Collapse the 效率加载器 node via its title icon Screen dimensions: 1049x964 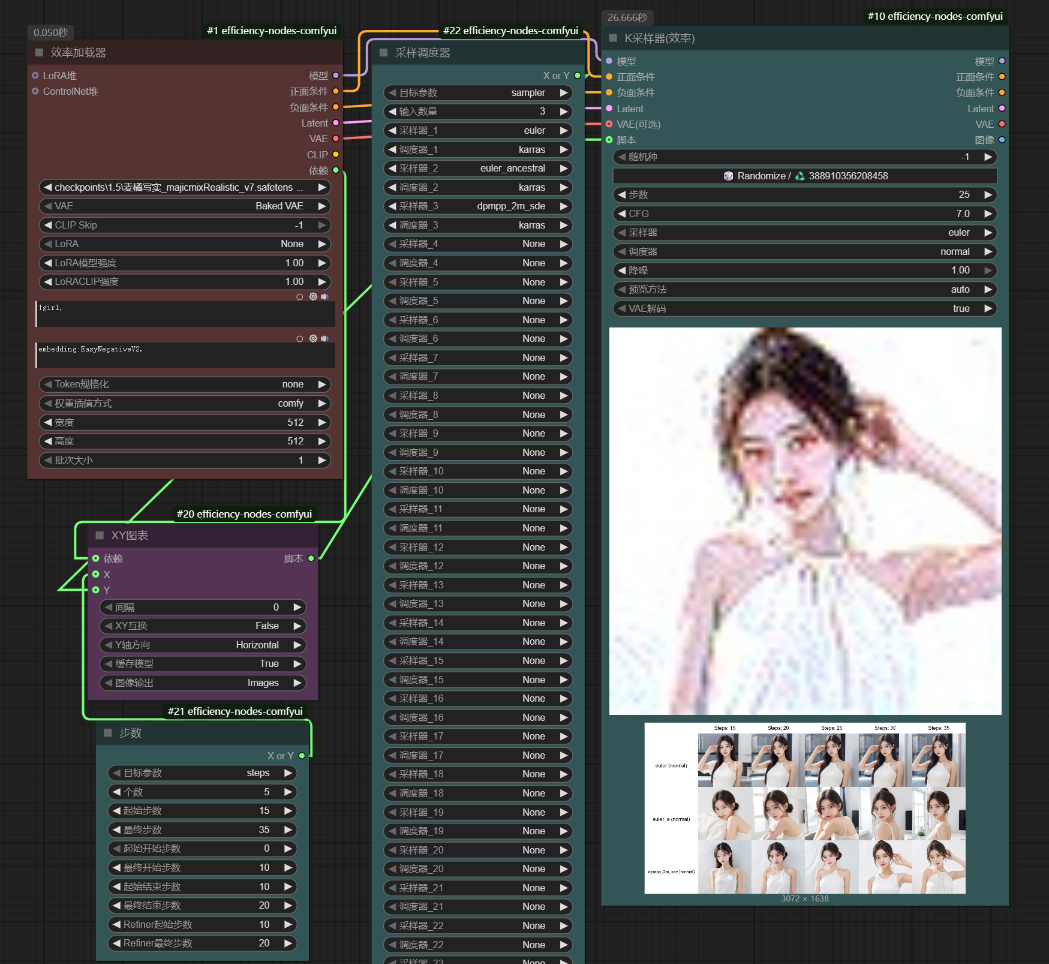coord(38,53)
